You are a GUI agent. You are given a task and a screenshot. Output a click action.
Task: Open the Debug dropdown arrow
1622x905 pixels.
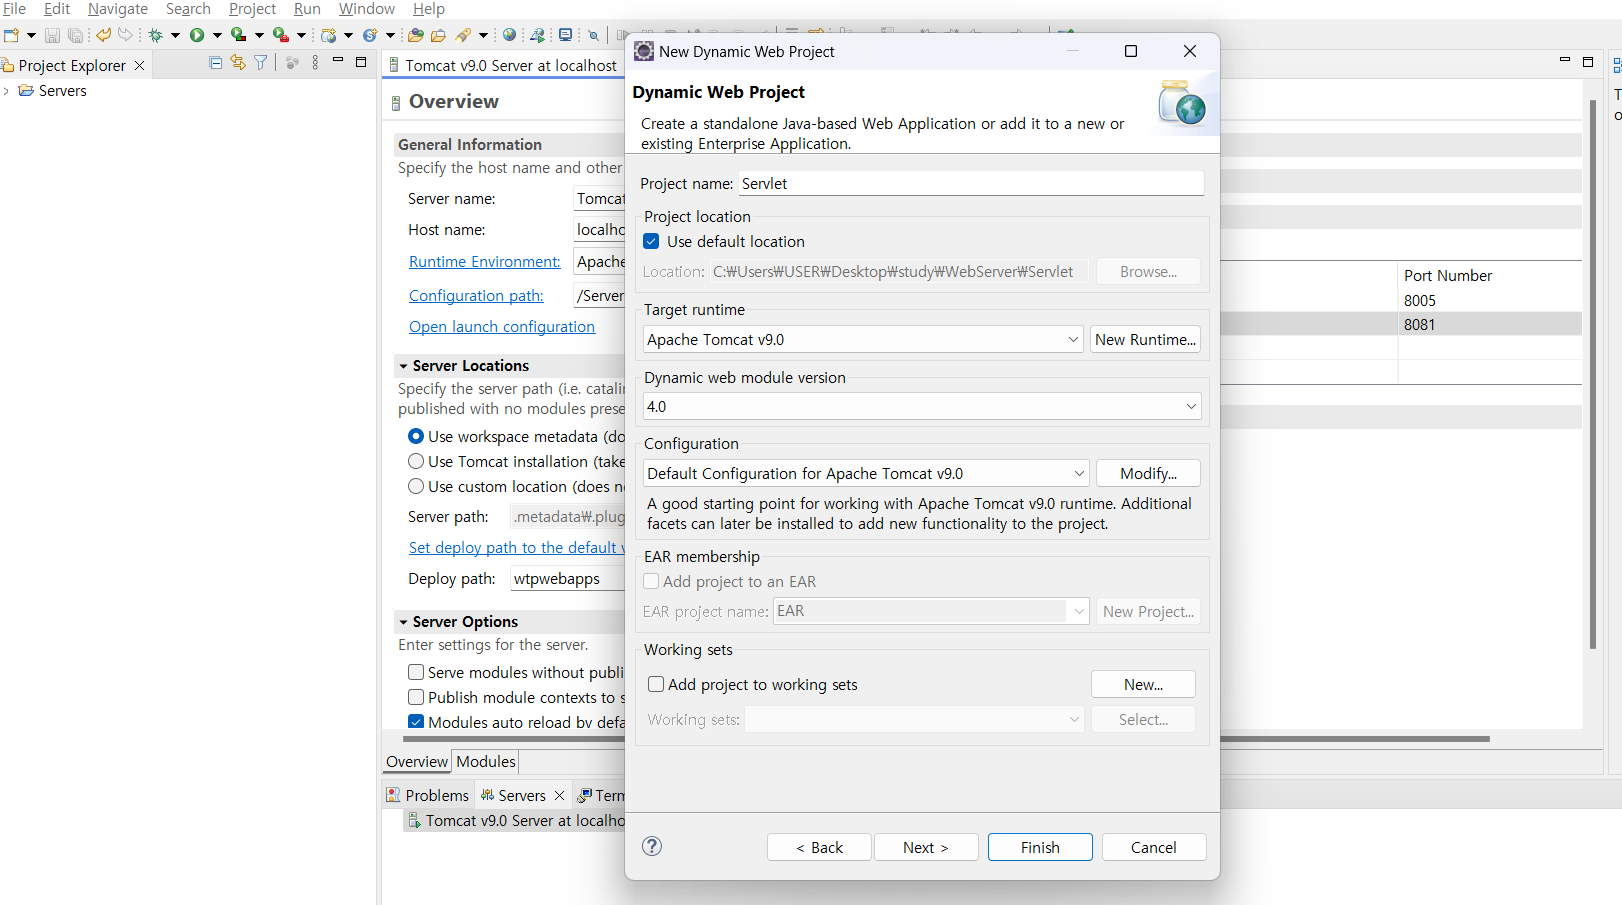[x=175, y=35]
